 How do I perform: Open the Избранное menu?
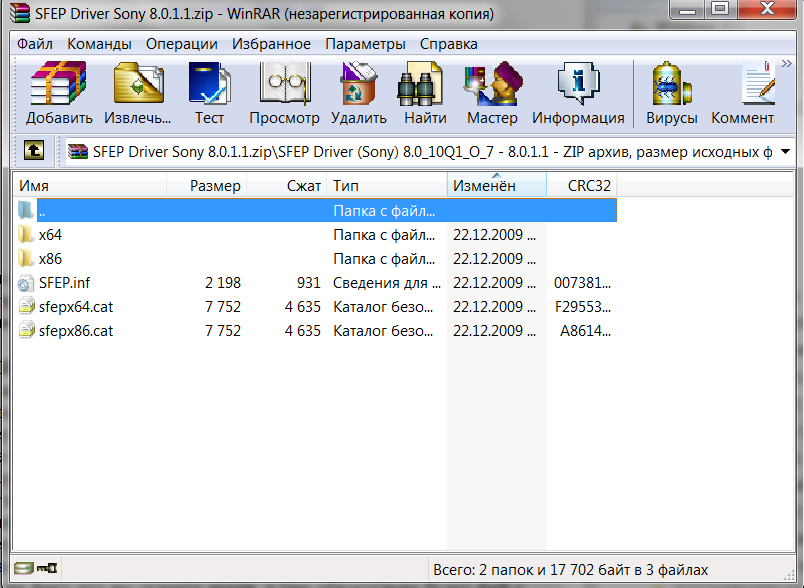click(x=271, y=44)
